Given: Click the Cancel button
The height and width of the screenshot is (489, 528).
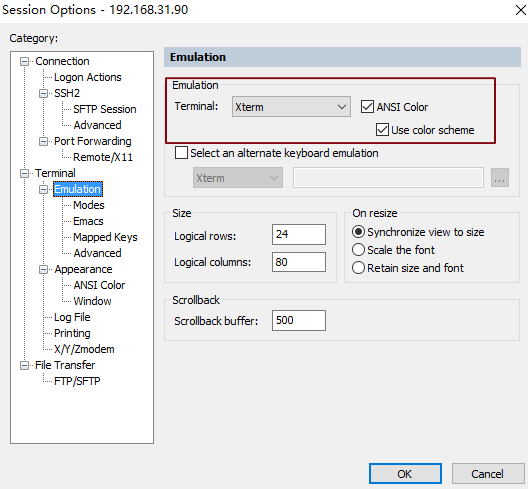Looking at the screenshot, I should tap(488, 474).
